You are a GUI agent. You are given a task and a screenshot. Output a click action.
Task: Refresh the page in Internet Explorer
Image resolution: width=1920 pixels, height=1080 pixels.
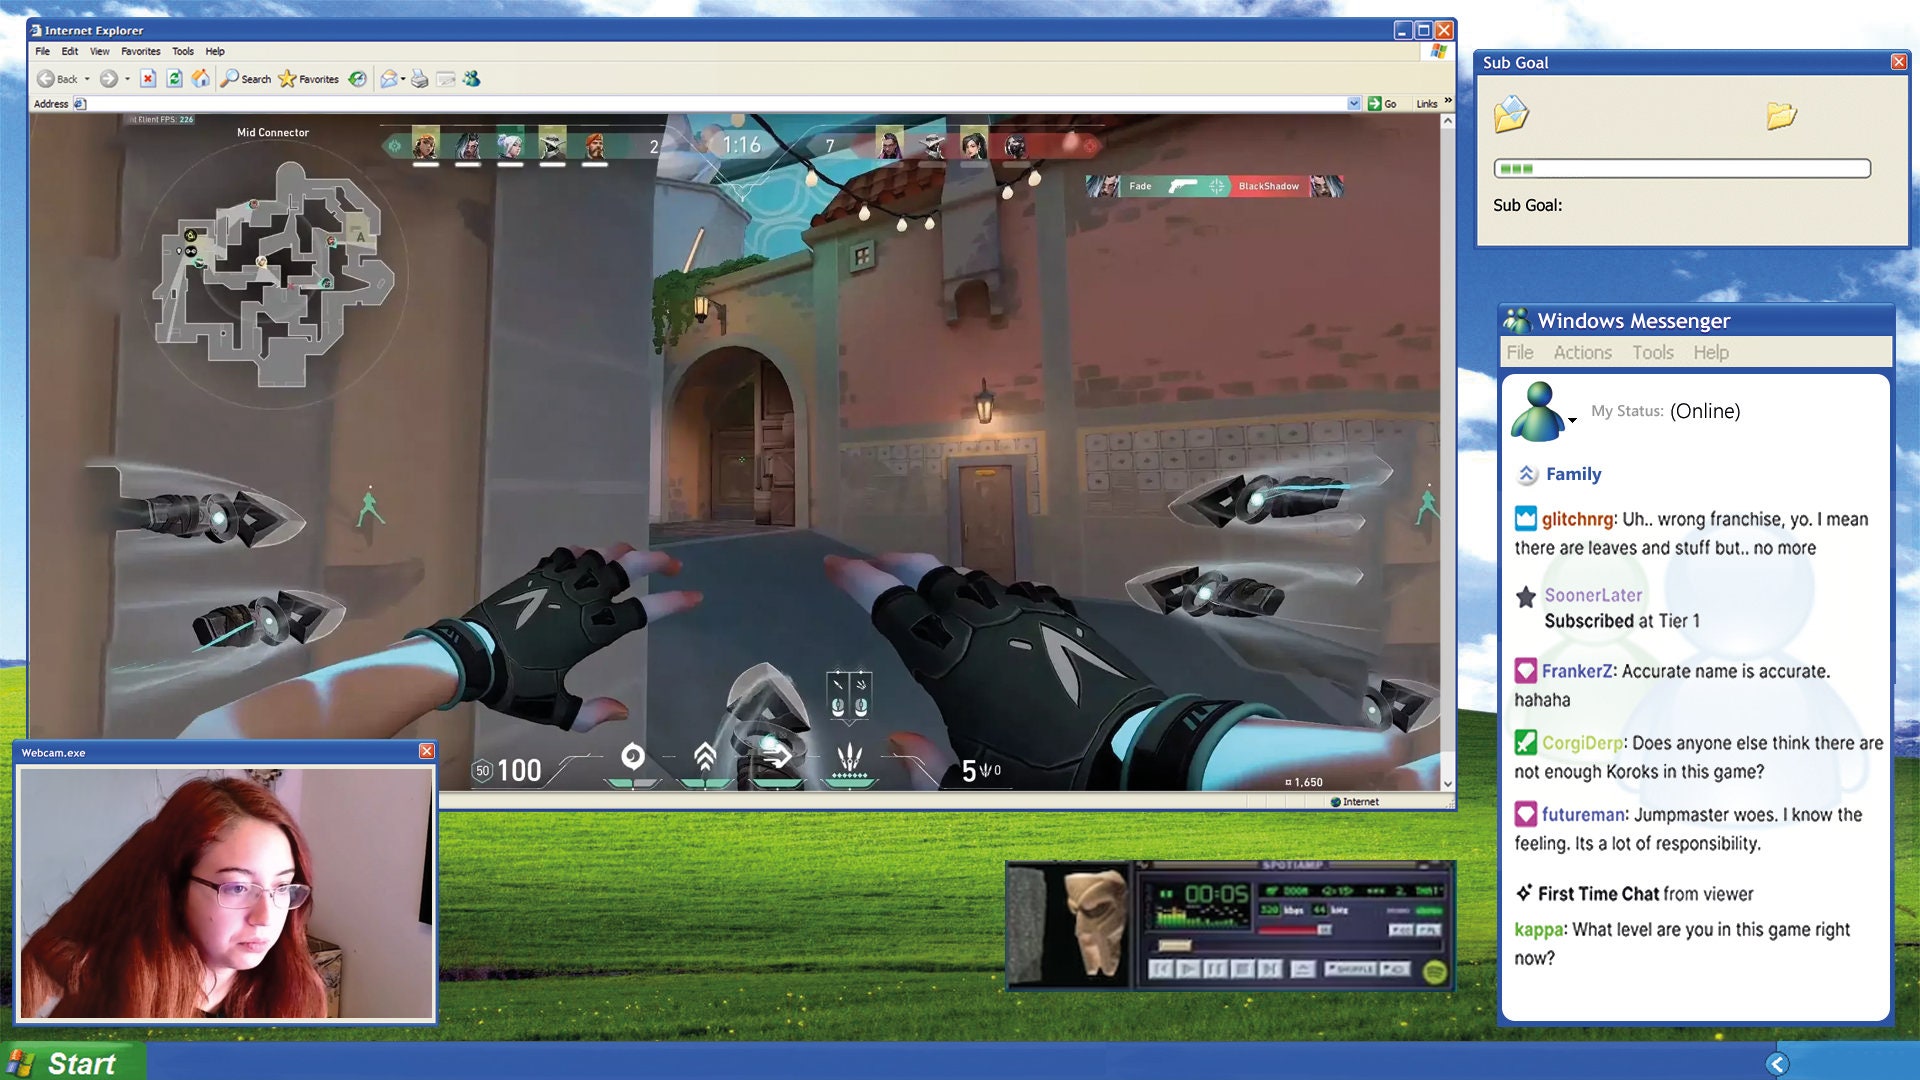pos(173,78)
